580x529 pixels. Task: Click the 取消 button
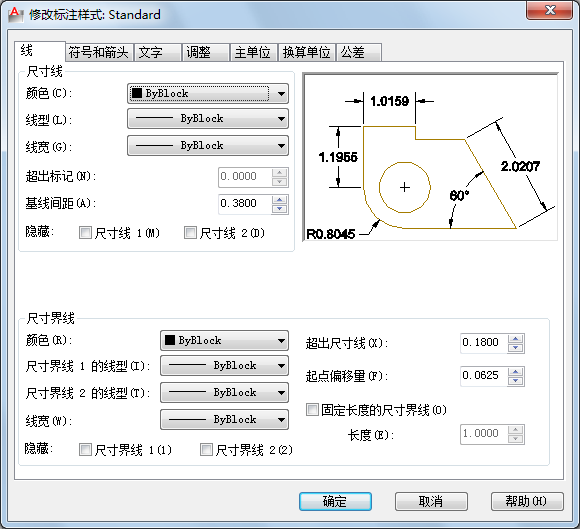click(431, 502)
